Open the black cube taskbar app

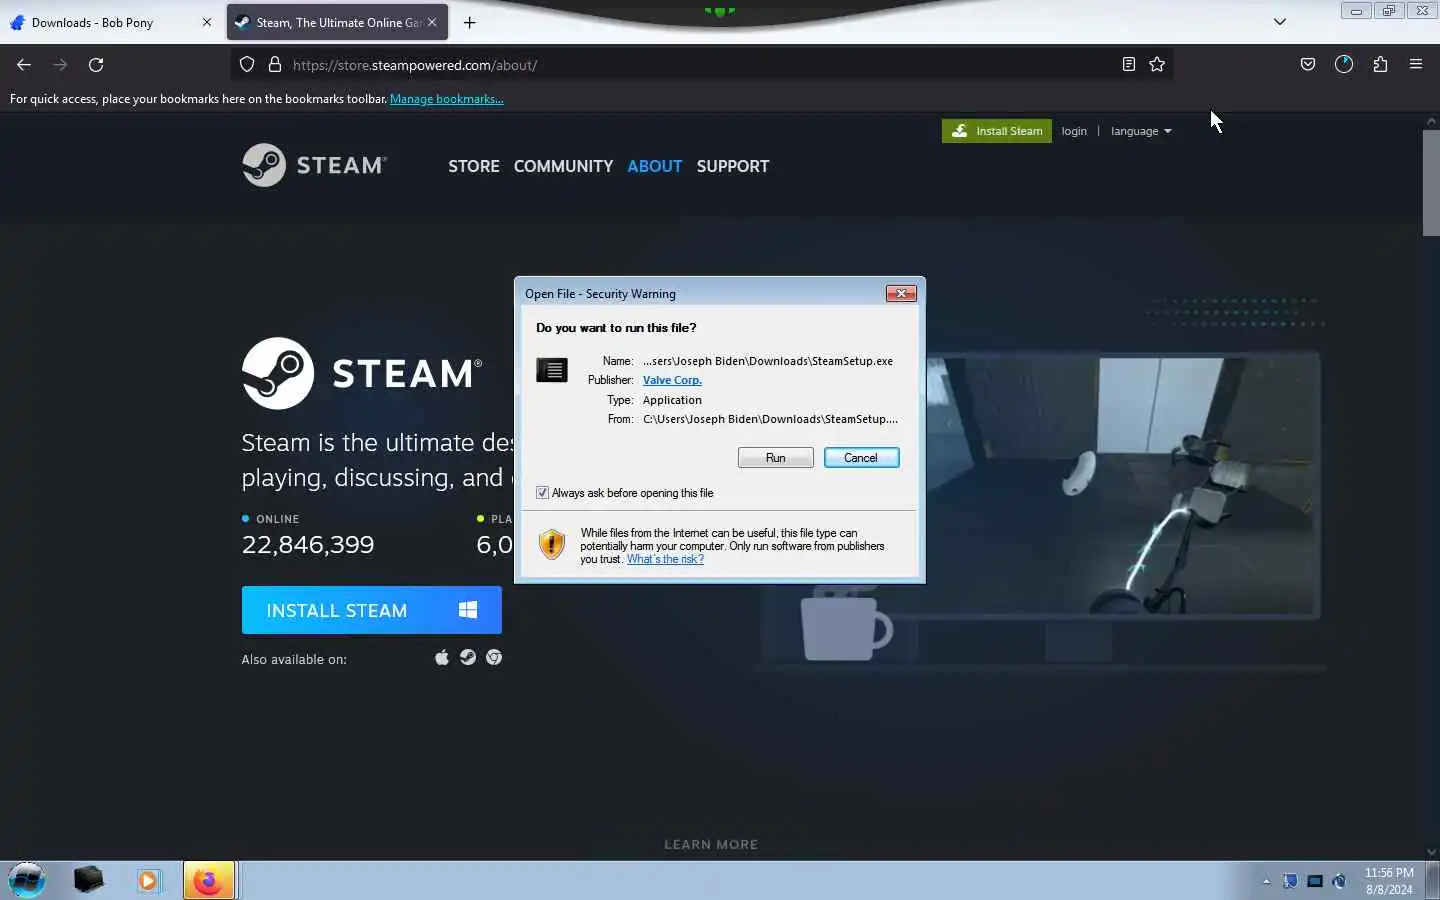point(88,880)
